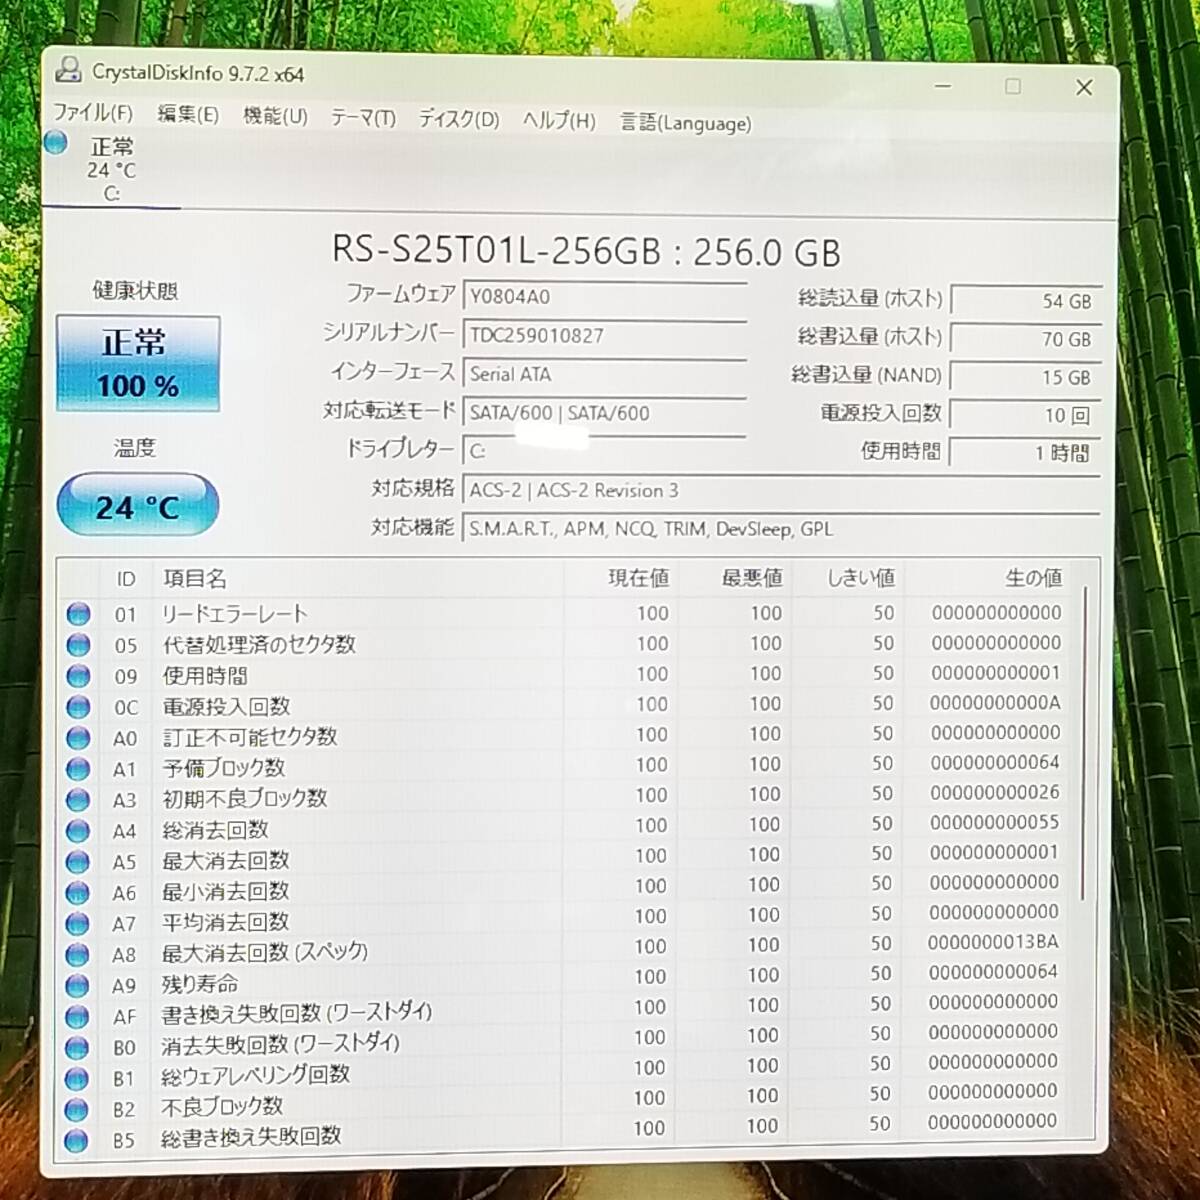
Task: Click the 24 °C temperature button
Action: 137,506
